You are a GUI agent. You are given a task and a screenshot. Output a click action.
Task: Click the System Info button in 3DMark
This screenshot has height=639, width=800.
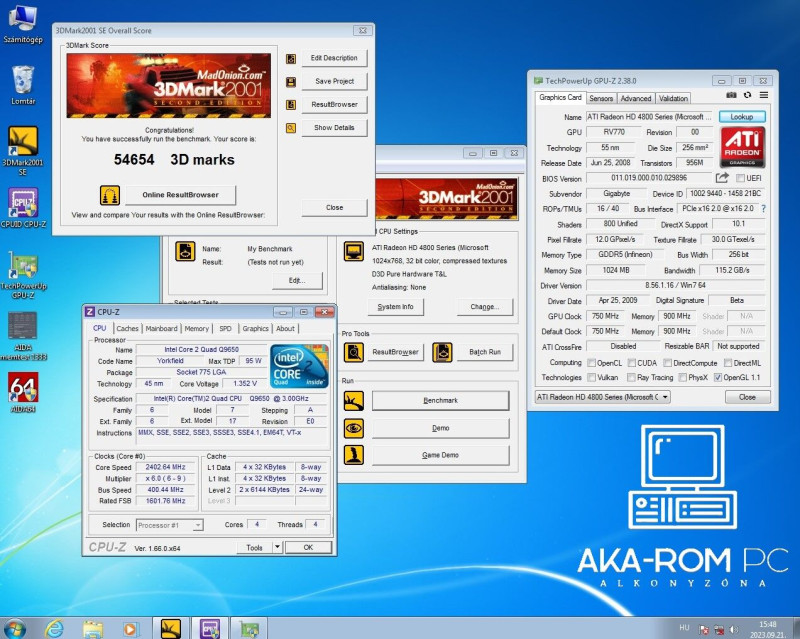point(395,307)
